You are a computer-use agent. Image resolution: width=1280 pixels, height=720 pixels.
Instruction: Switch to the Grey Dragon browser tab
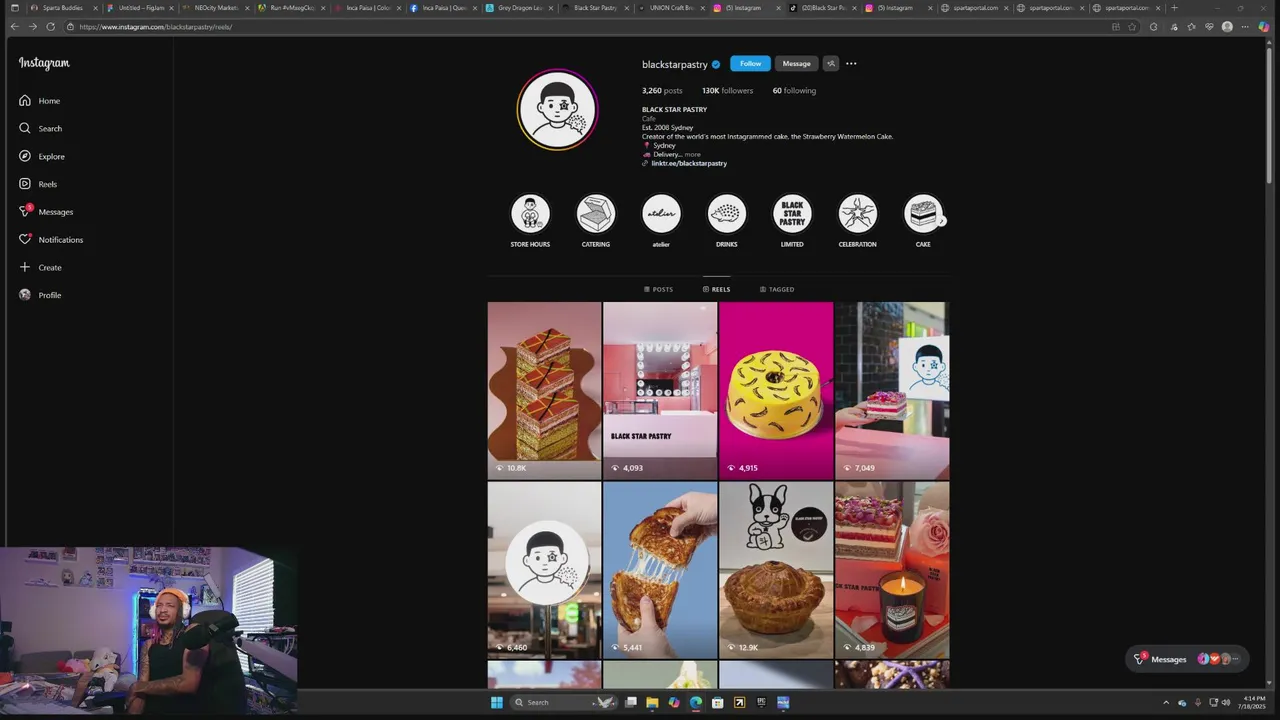click(x=519, y=8)
